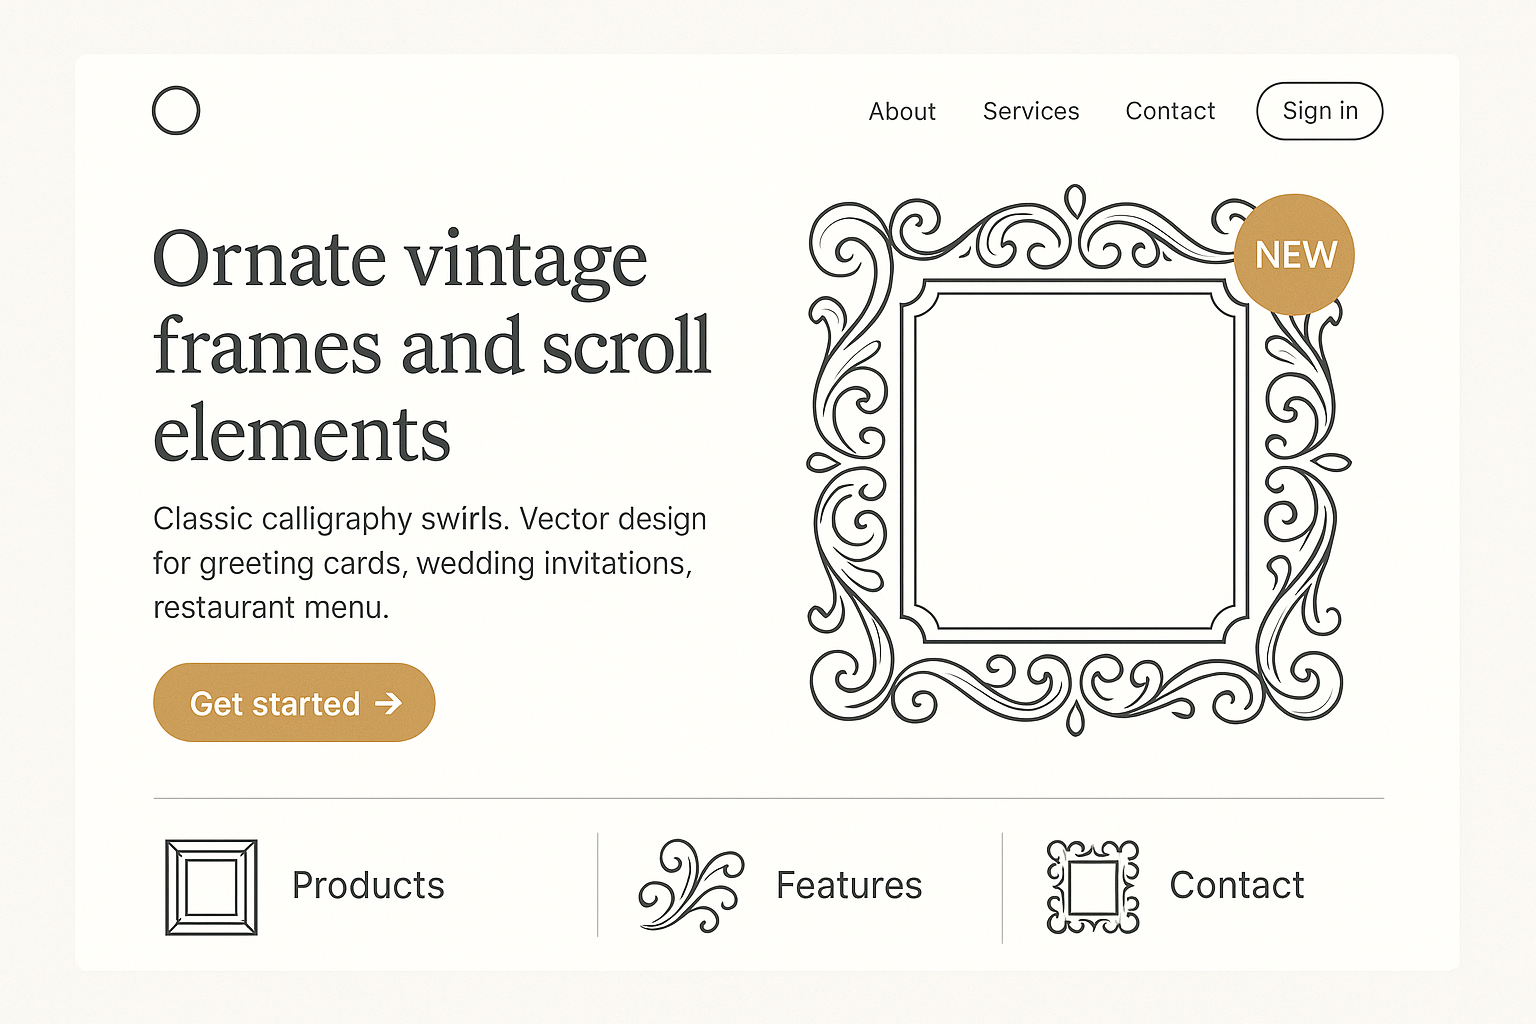Image resolution: width=1536 pixels, height=1024 pixels.
Task: Click the circle logo in the header
Action: tap(176, 110)
